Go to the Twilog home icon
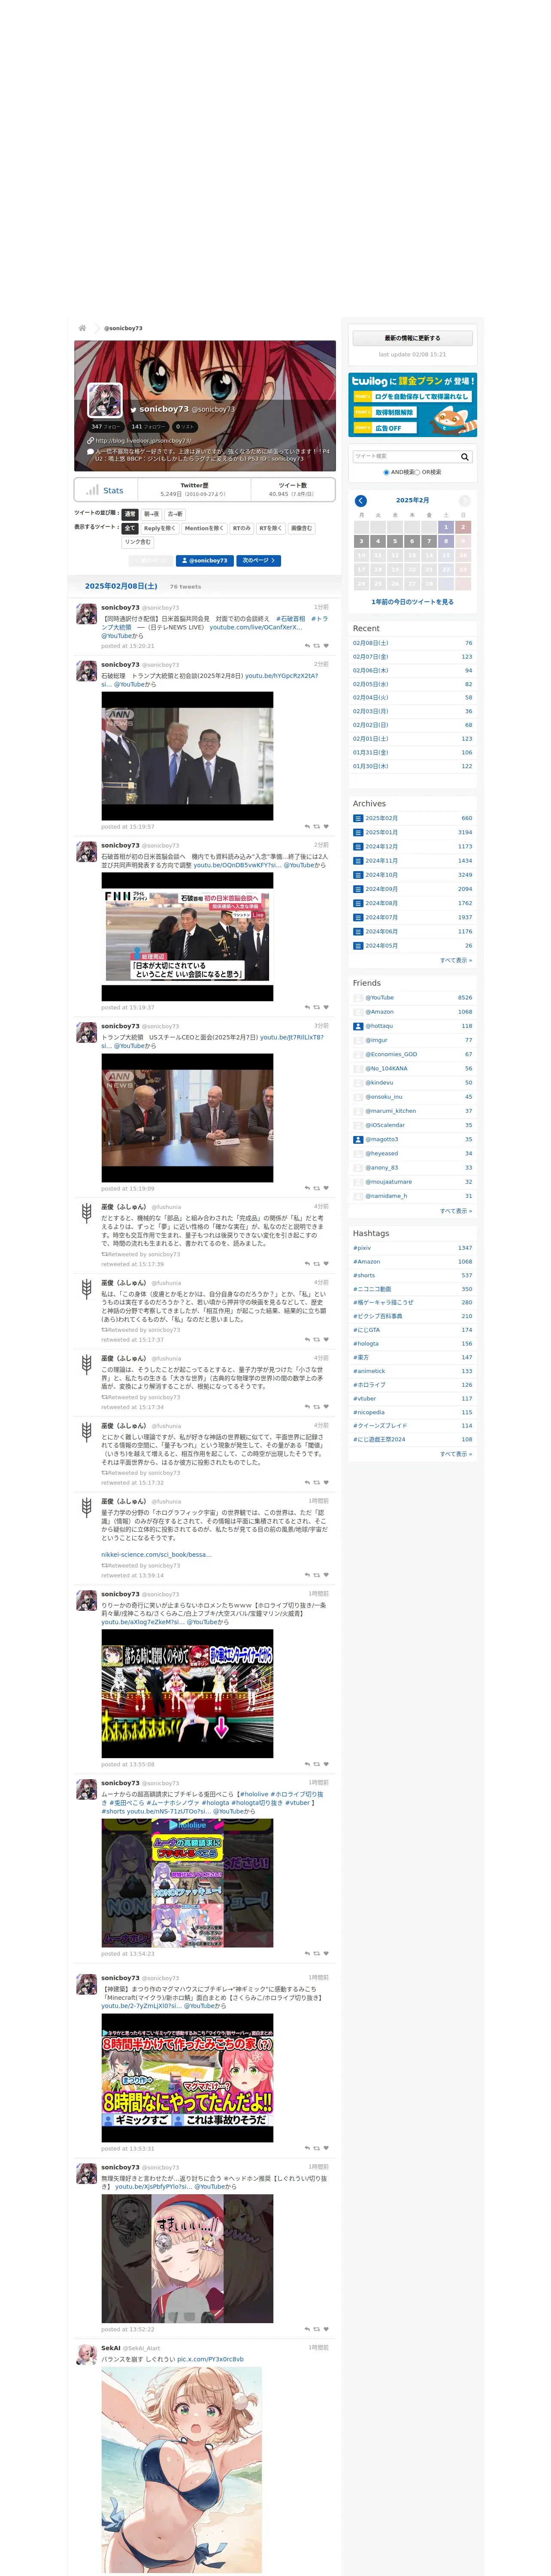Viewport: 551px width, 2576px height. tap(82, 328)
